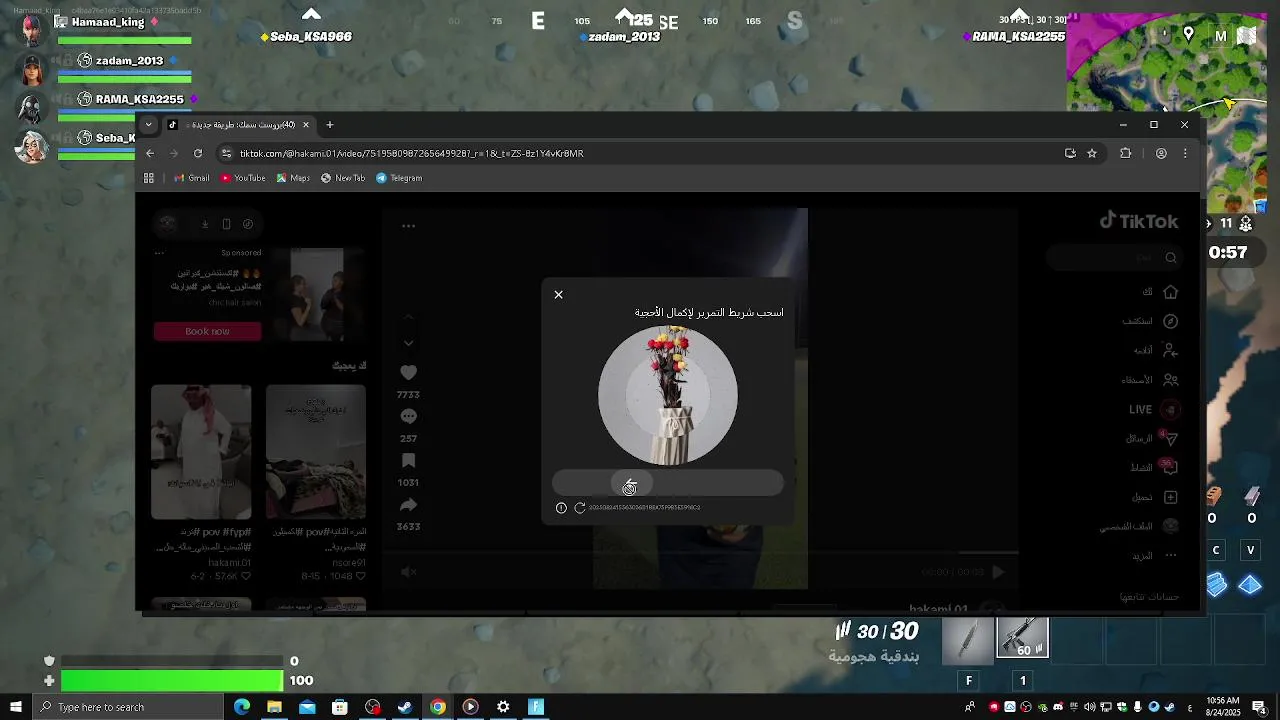Share the video with arrow icon
The image size is (1280, 720).
[408, 505]
